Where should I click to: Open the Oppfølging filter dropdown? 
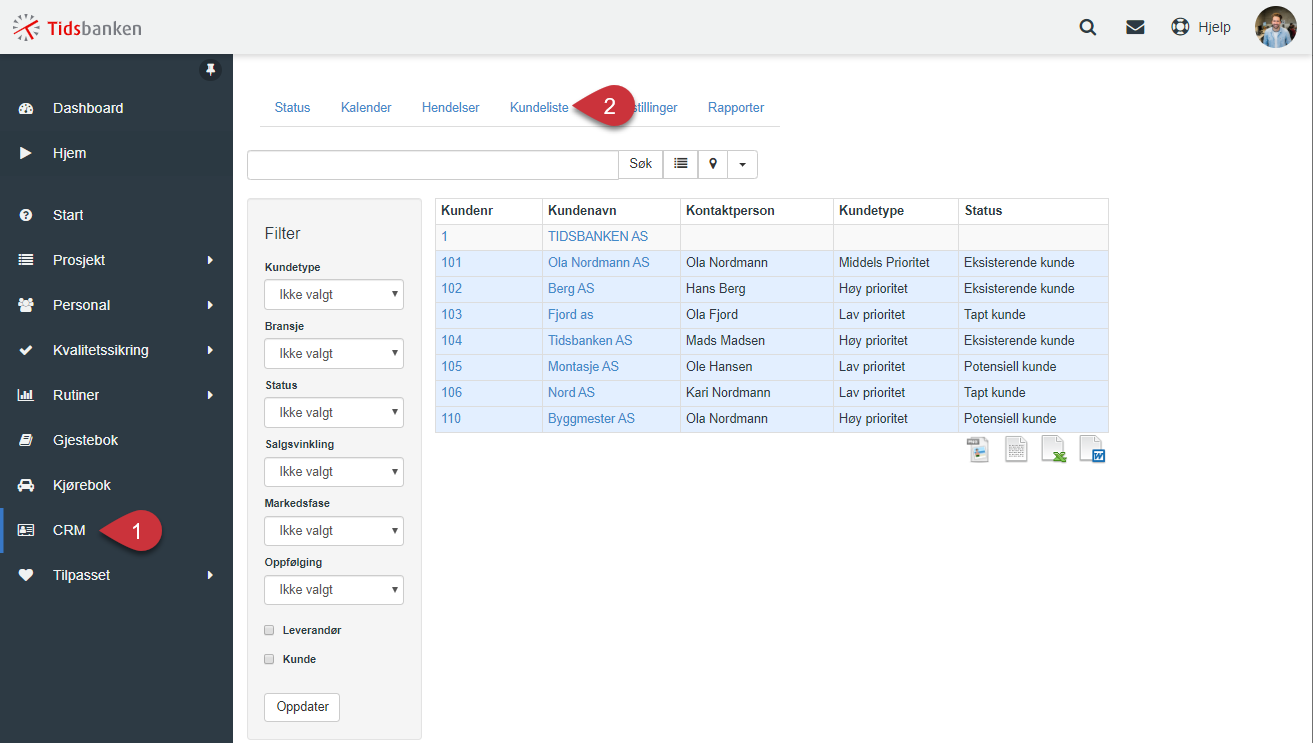334,589
